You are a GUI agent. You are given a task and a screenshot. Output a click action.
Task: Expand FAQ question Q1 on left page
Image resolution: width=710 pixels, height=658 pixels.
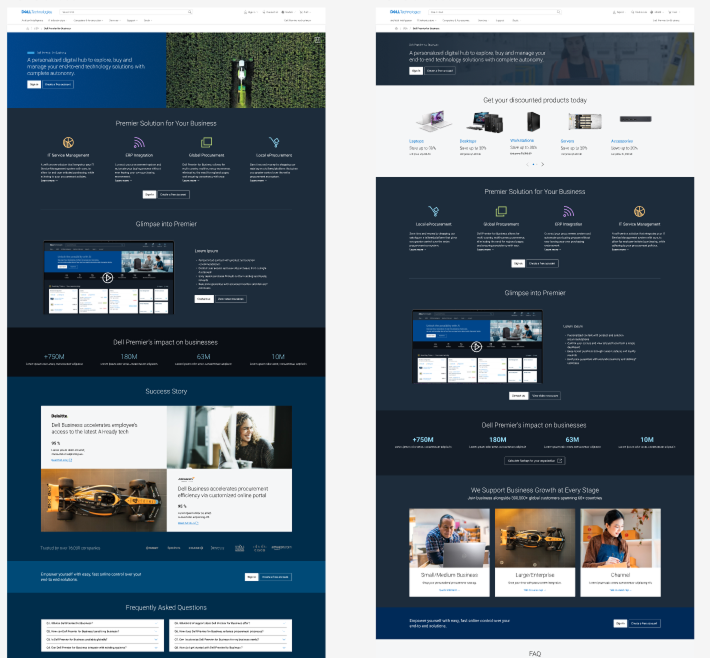pyautogui.click(x=102, y=624)
